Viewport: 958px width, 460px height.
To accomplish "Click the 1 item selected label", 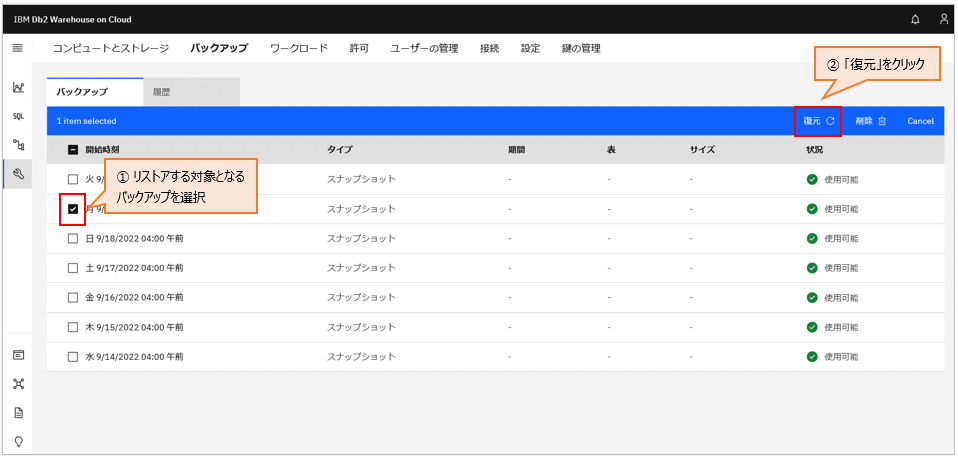I will point(86,121).
